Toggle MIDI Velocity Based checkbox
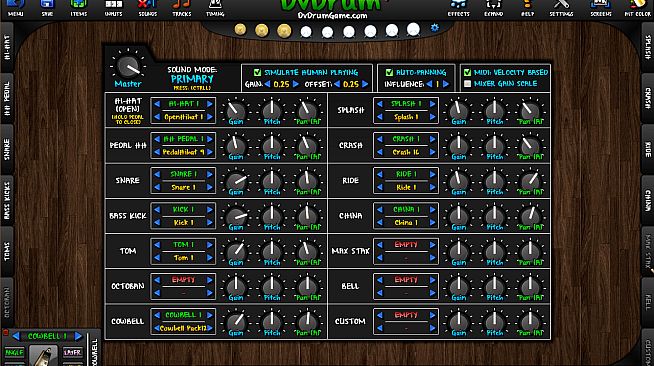The width and height of the screenshot is (654, 366). (x=467, y=73)
